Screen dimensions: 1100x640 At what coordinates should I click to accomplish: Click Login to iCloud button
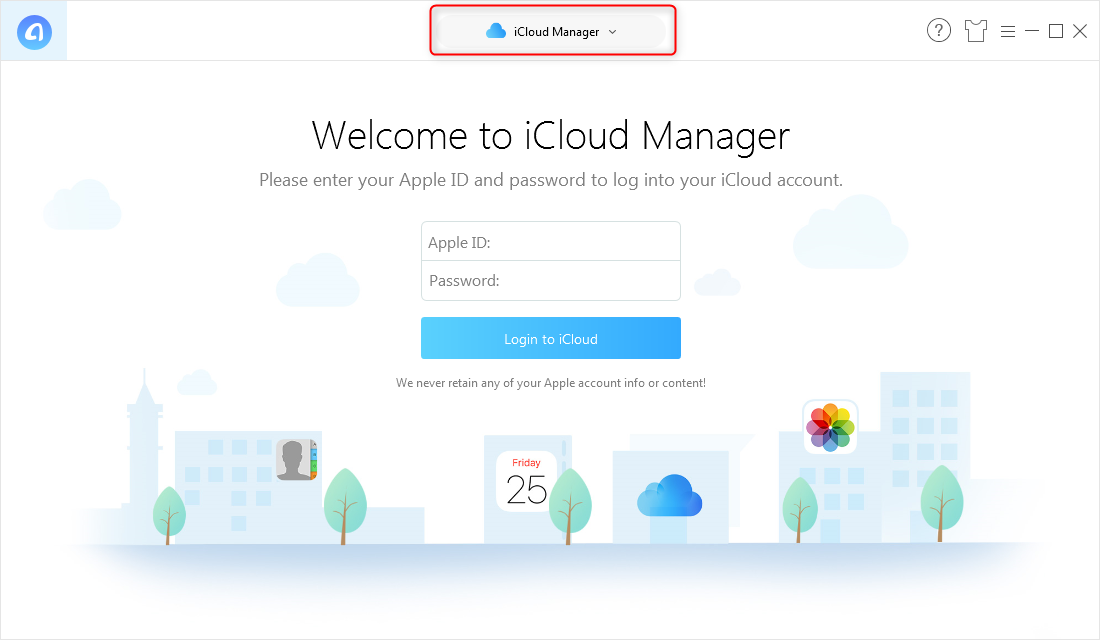(x=551, y=338)
